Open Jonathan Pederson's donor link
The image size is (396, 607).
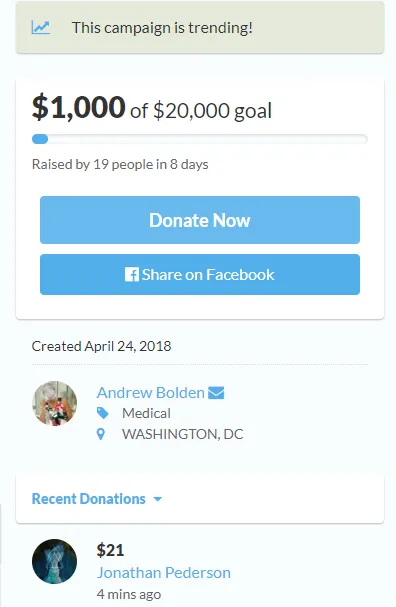pos(164,573)
